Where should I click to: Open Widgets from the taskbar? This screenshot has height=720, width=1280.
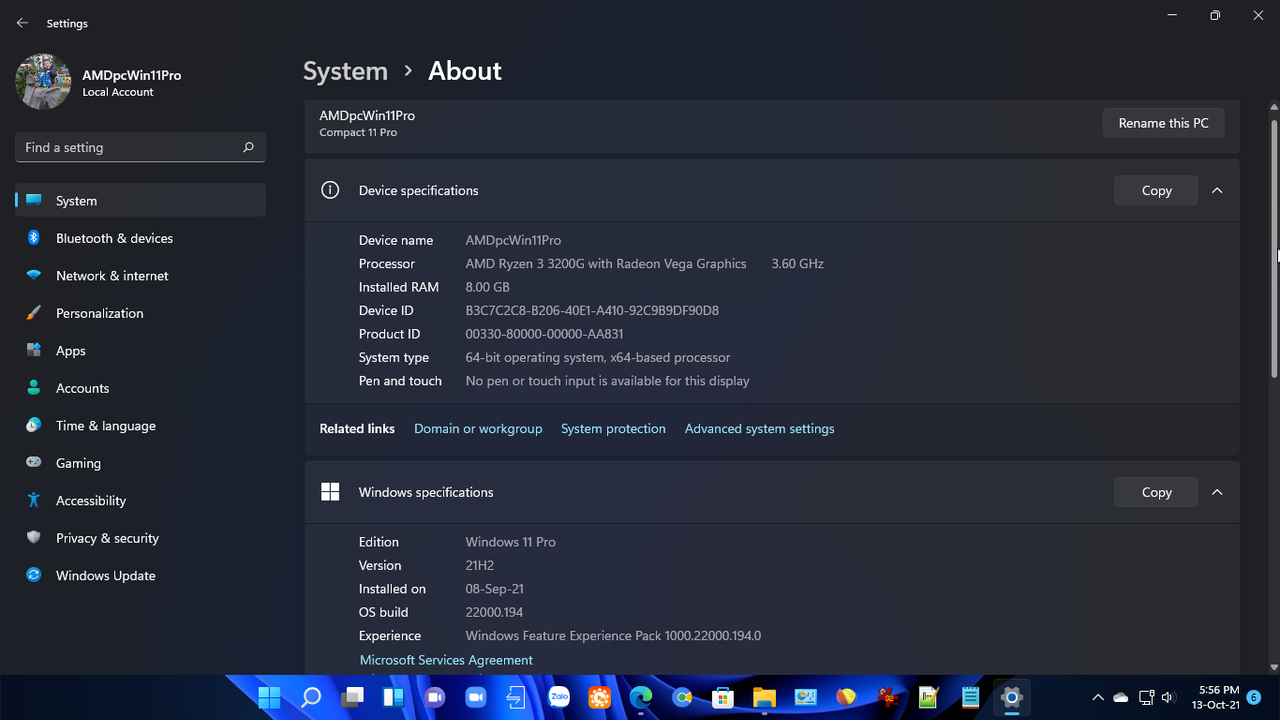point(393,697)
